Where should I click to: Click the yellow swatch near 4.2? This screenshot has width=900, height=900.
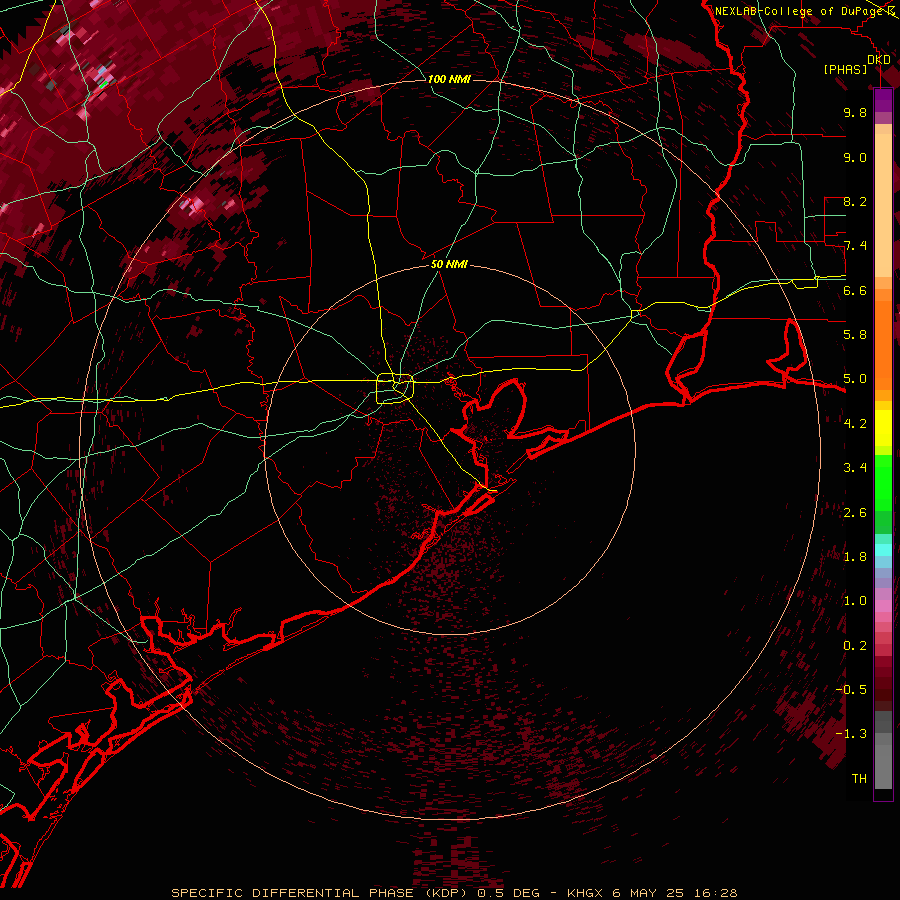(883, 428)
